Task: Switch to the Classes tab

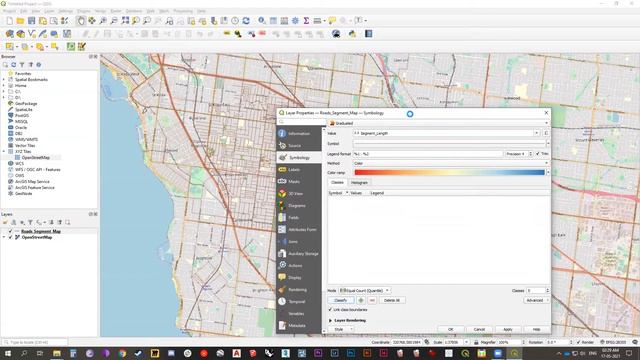Action: click(337, 182)
